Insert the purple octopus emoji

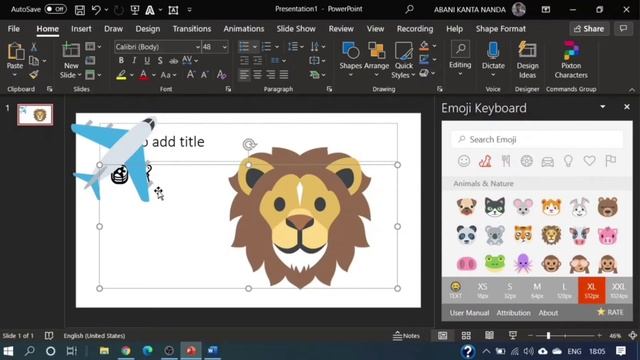click(x=523, y=263)
